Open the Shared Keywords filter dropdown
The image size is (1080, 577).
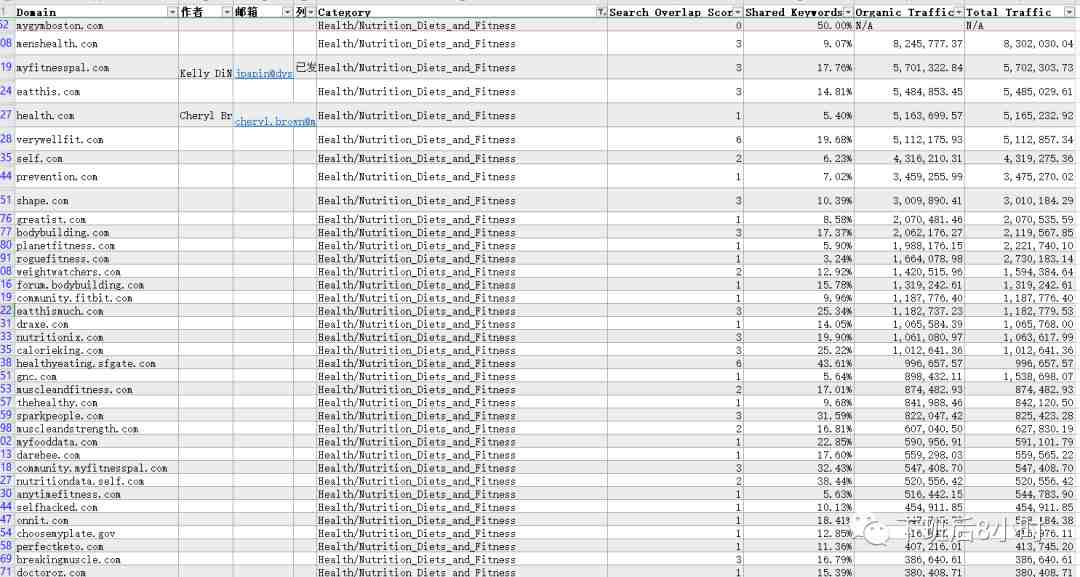click(x=849, y=12)
